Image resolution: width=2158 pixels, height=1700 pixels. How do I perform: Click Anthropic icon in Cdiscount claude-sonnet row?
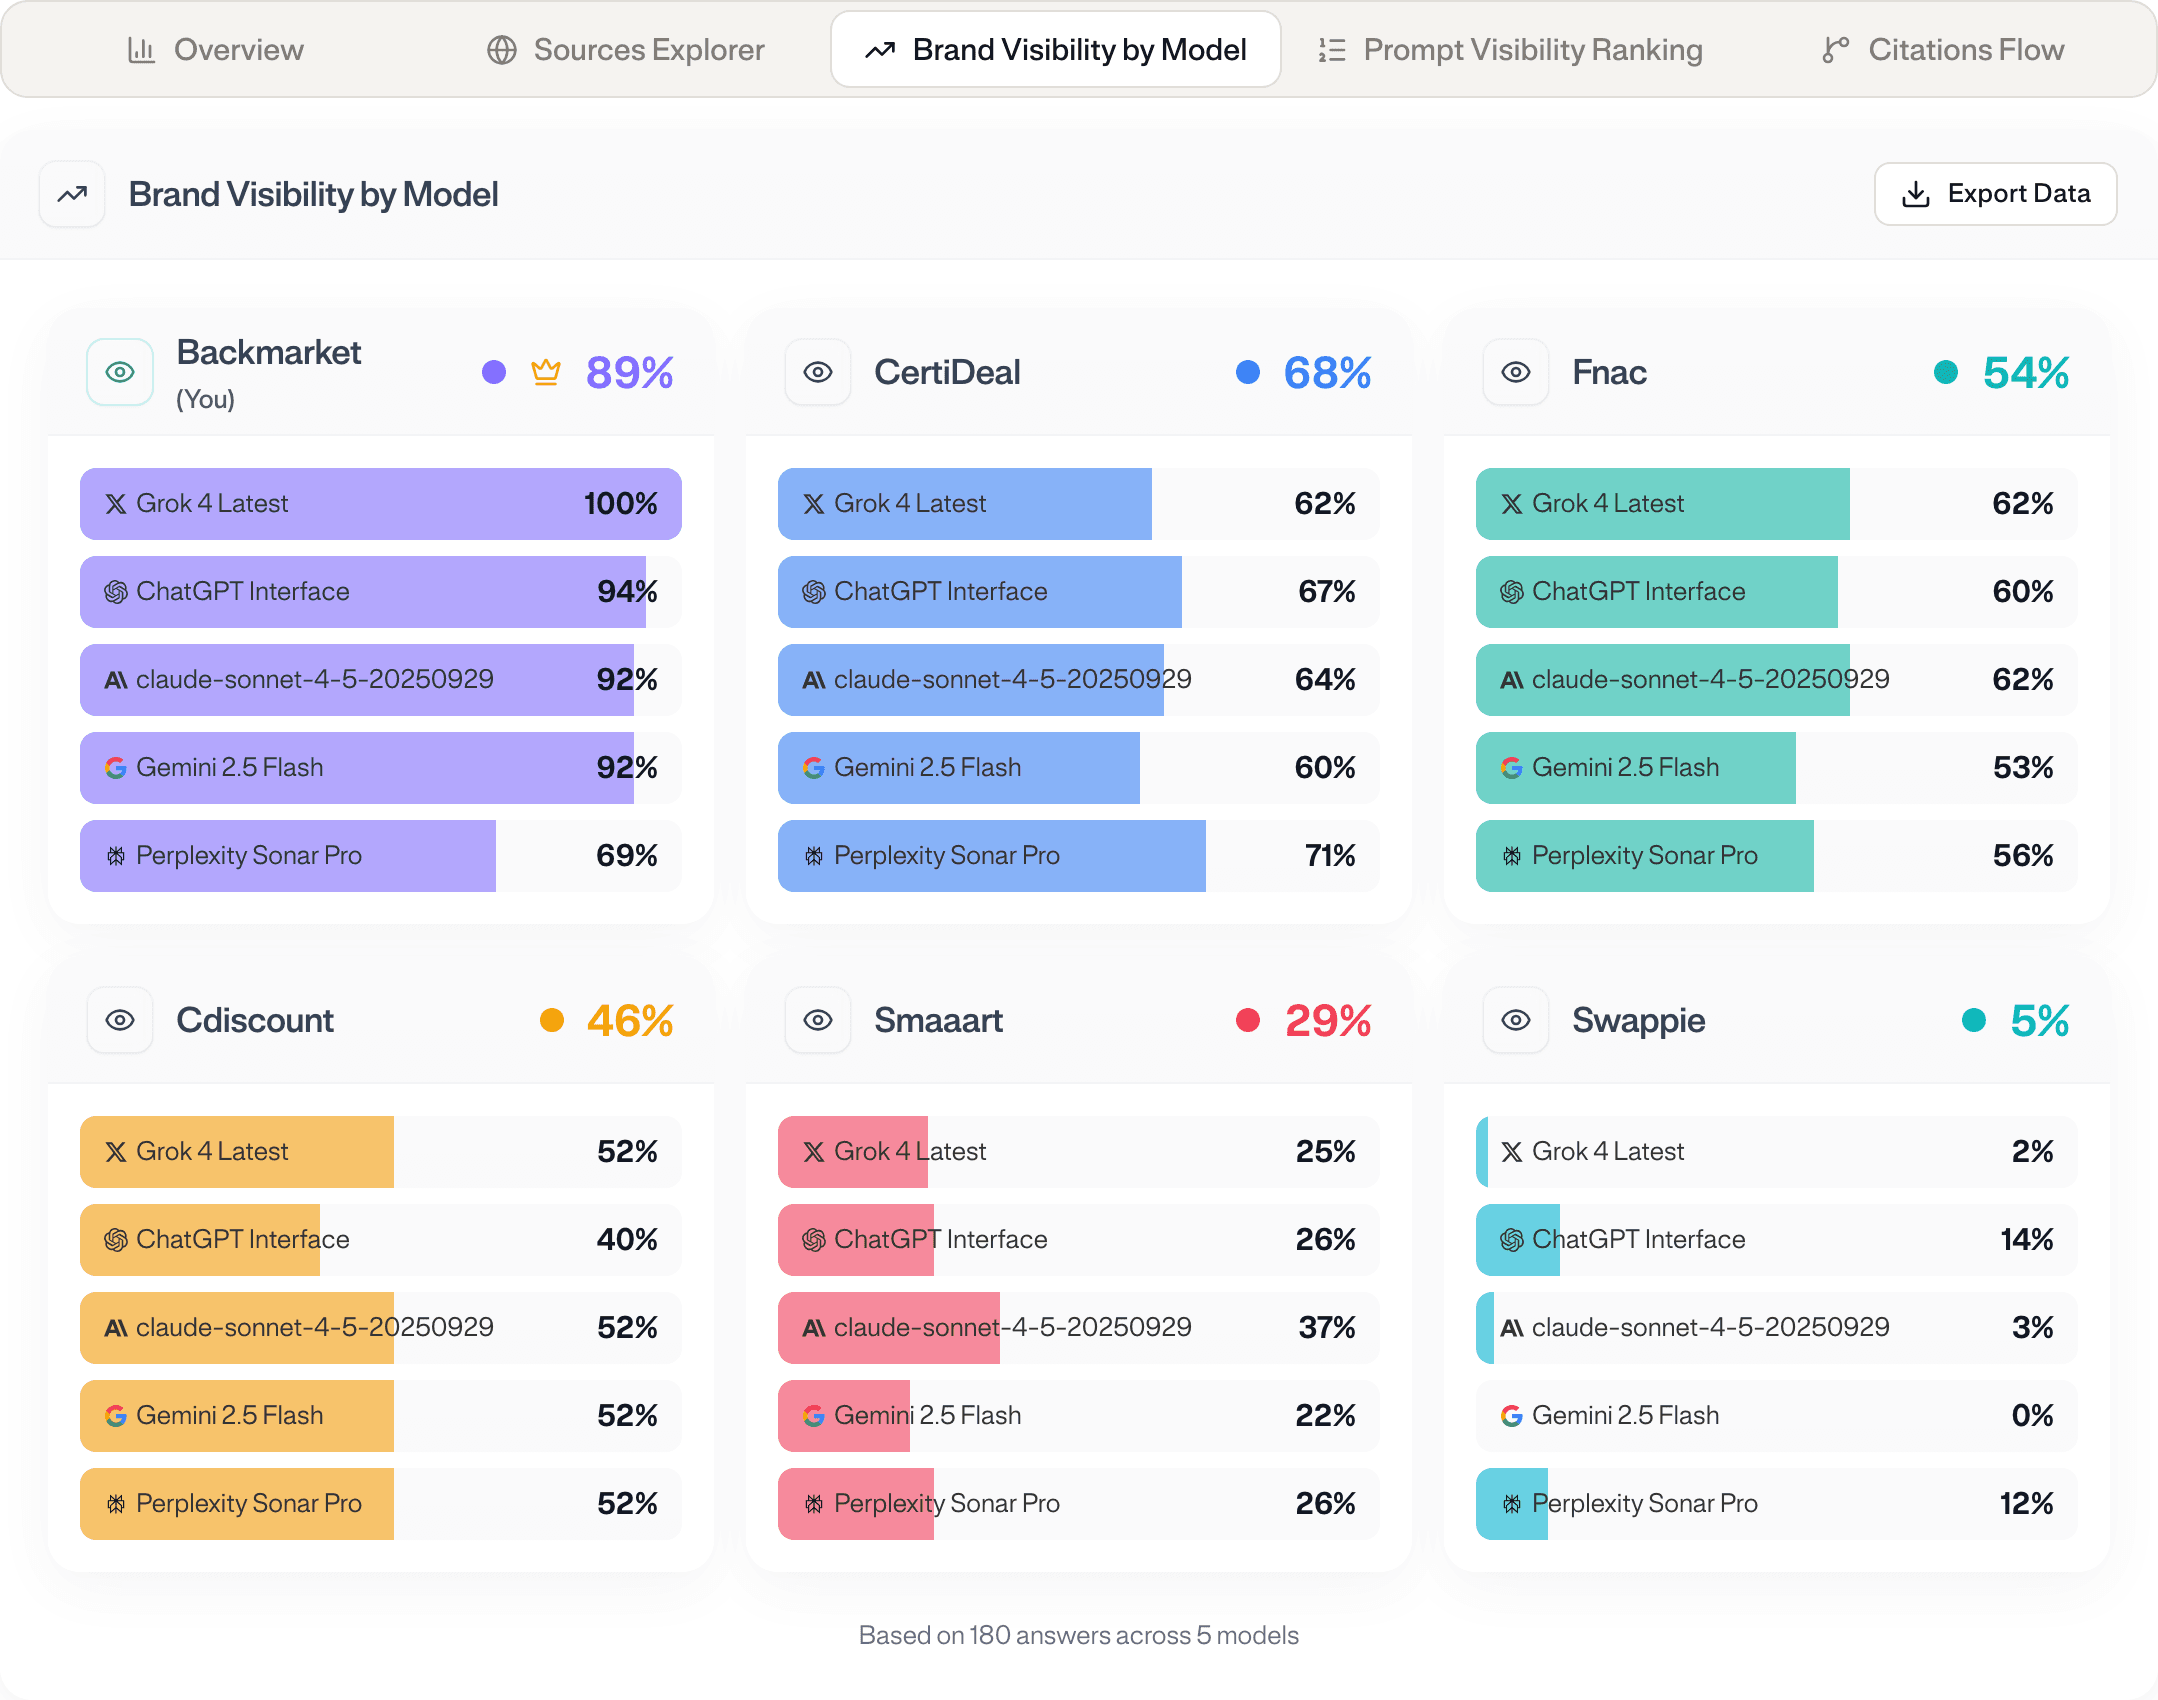(x=116, y=1328)
